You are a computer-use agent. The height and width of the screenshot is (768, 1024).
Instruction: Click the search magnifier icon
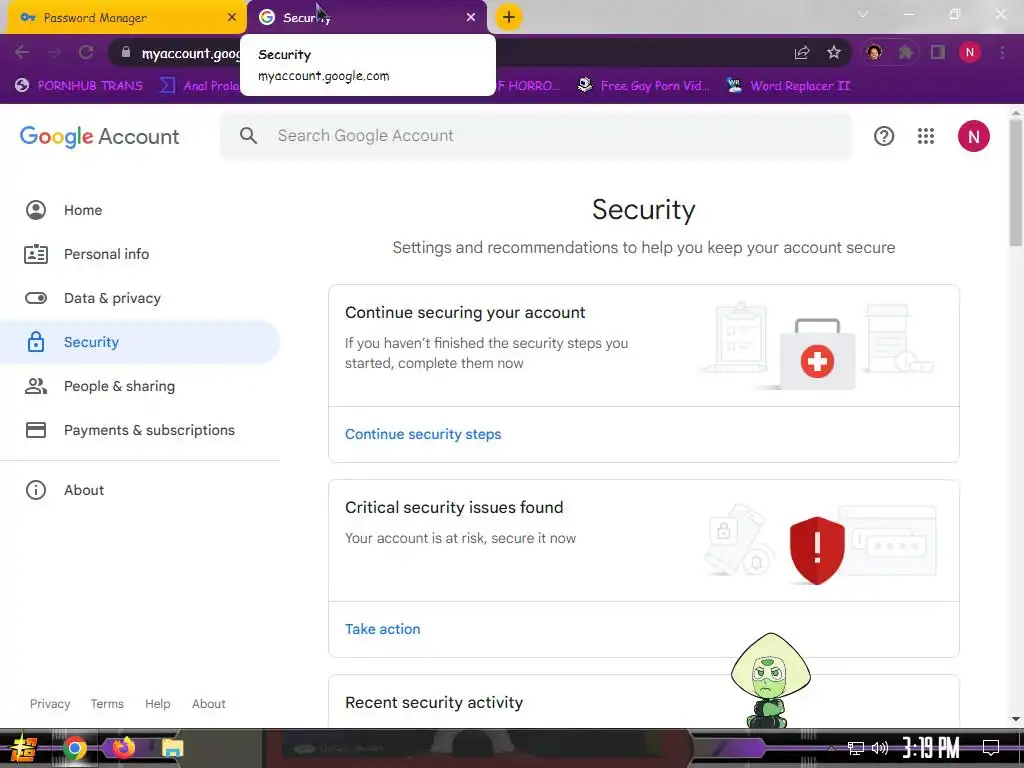[248, 136]
